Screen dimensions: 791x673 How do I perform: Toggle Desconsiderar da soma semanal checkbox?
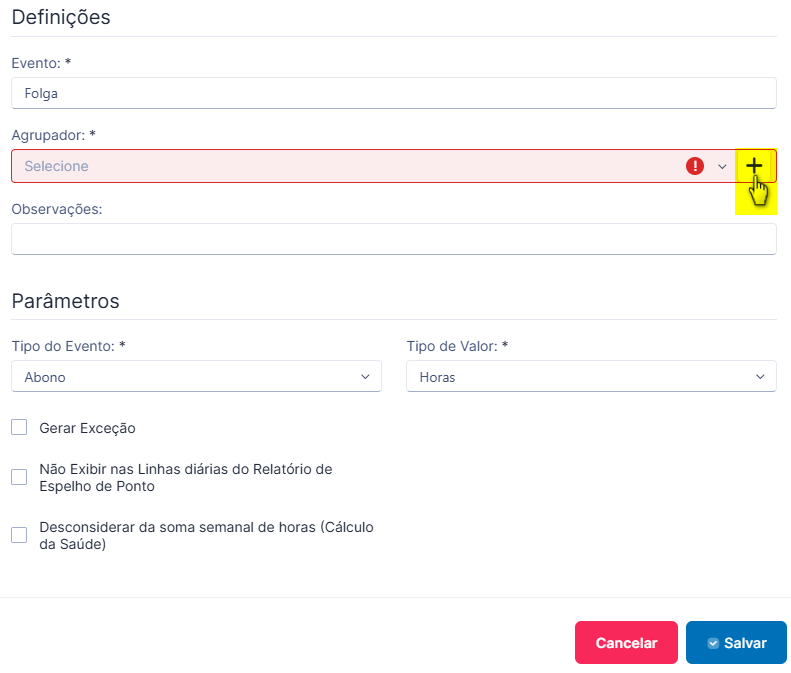(19, 535)
